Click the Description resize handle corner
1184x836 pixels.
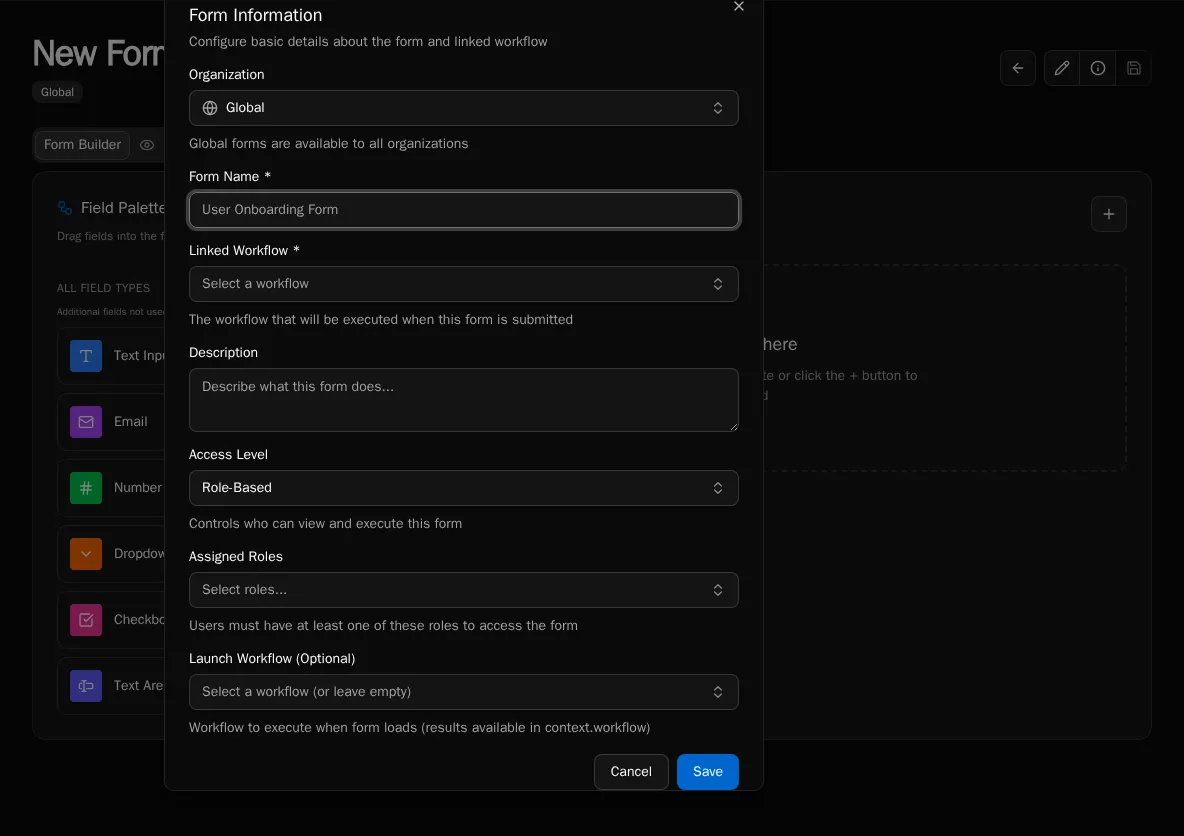pyautogui.click(x=732, y=426)
